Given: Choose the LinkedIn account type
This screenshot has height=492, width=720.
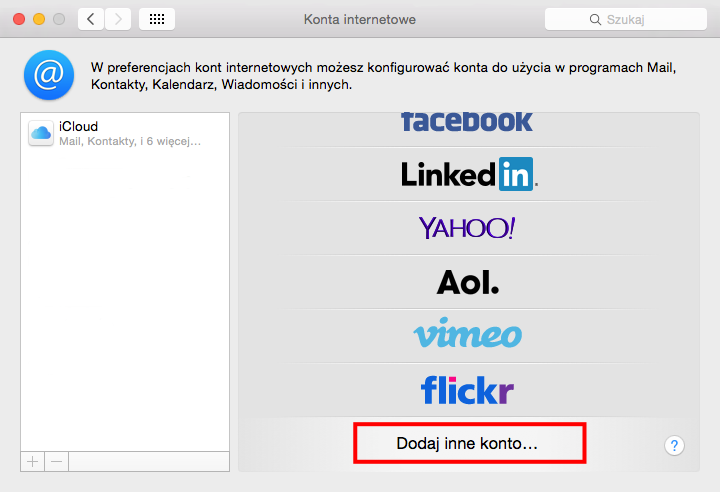Looking at the screenshot, I should (469, 174).
